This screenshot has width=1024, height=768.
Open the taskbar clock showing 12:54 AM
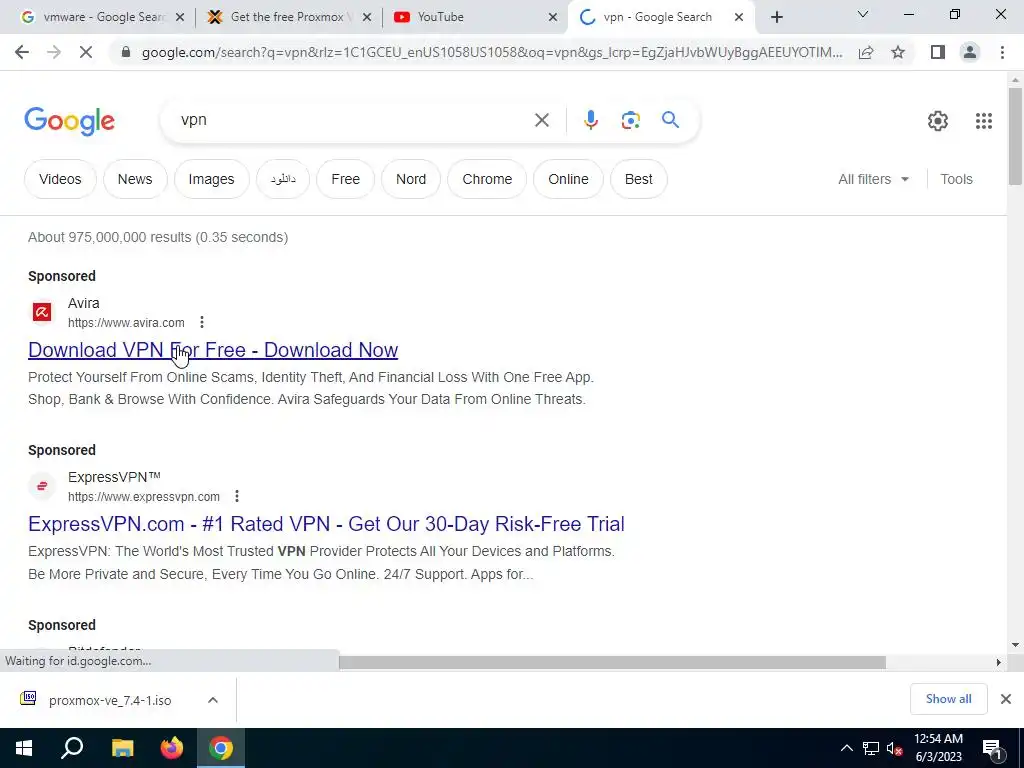click(938, 748)
